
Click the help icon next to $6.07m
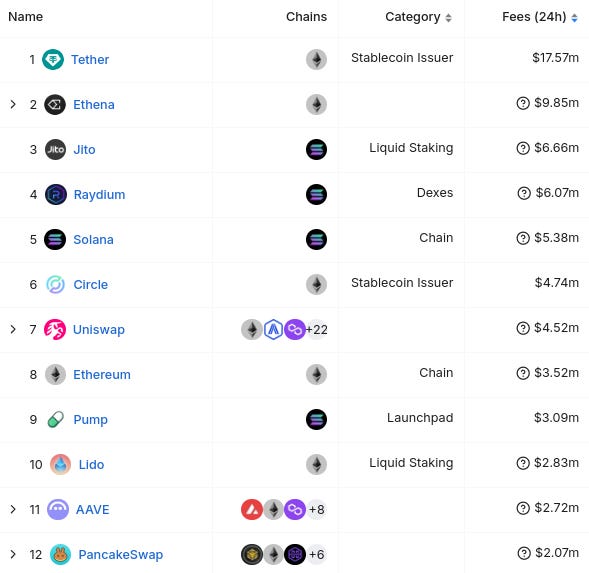click(x=524, y=193)
